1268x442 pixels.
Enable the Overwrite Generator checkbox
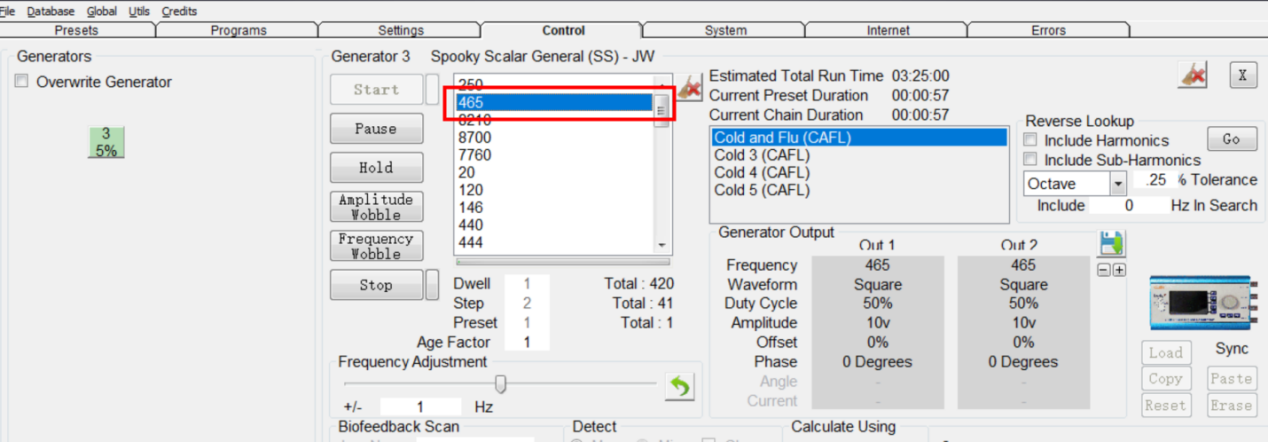22,82
